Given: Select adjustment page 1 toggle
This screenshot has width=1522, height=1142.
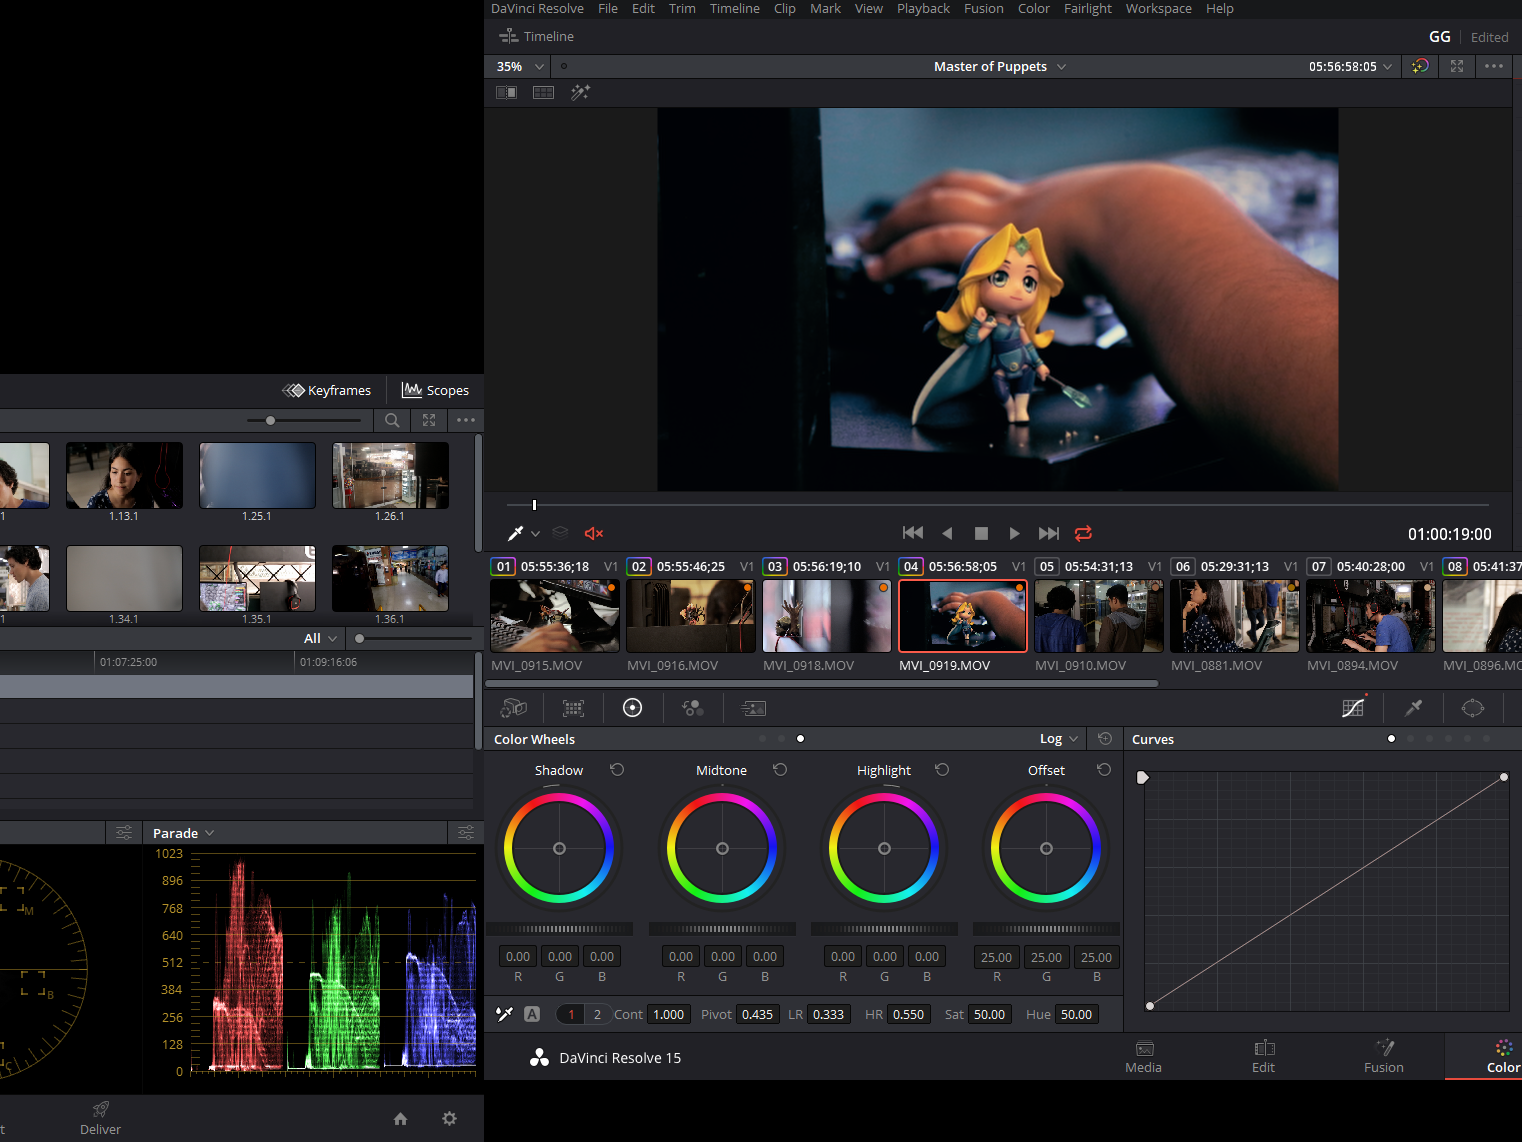Looking at the screenshot, I should pyautogui.click(x=571, y=1014).
